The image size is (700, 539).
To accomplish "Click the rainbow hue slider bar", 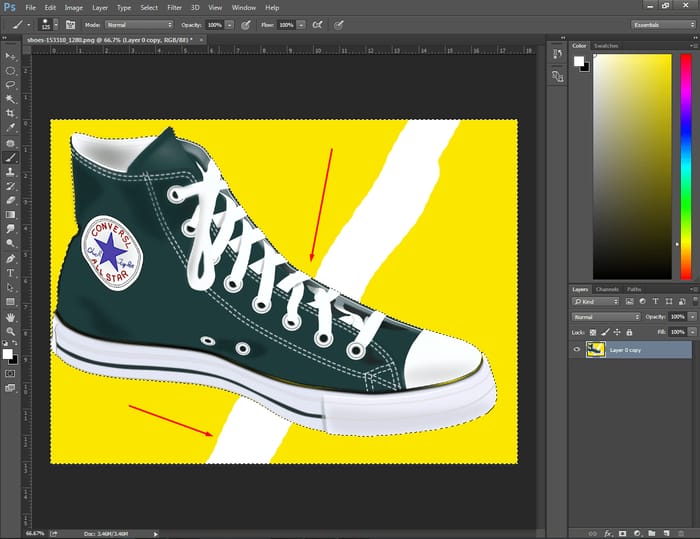I will click(x=686, y=167).
